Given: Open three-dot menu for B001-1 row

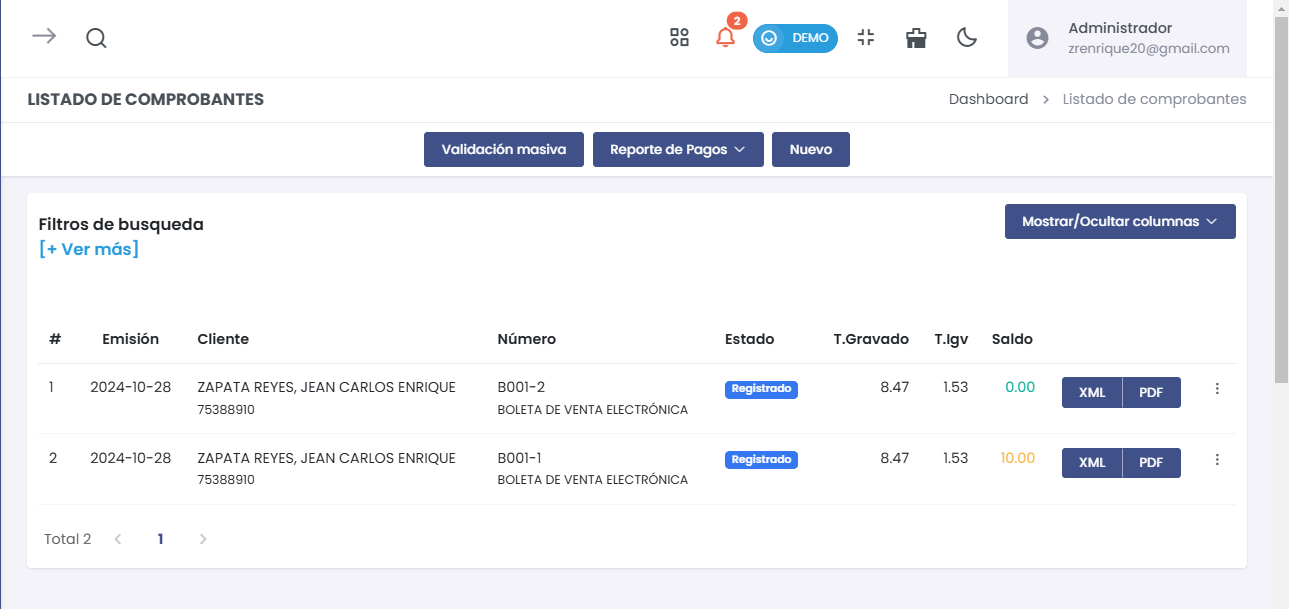Looking at the screenshot, I should (x=1217, y=460).
